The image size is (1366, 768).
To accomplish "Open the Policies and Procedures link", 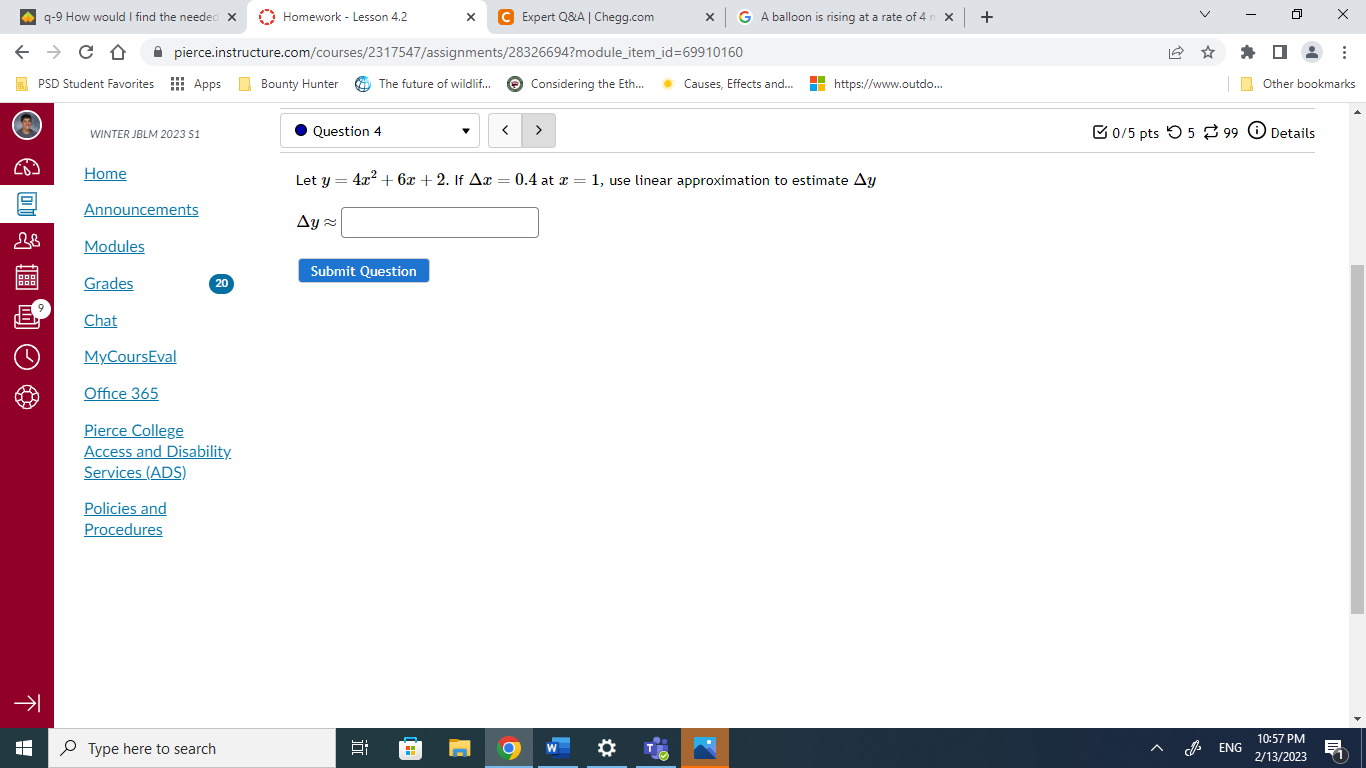I will (x=125, y=519).
